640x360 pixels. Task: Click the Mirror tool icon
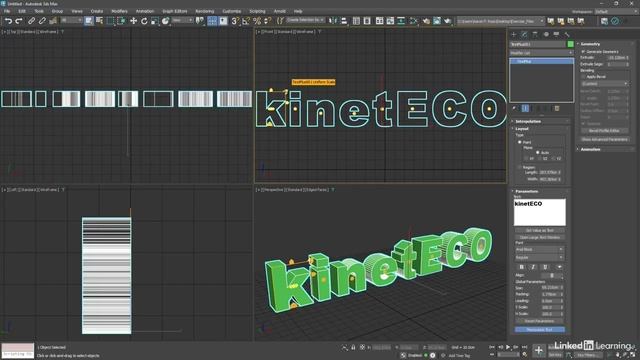pyautogui.click(x=333, y=21)
